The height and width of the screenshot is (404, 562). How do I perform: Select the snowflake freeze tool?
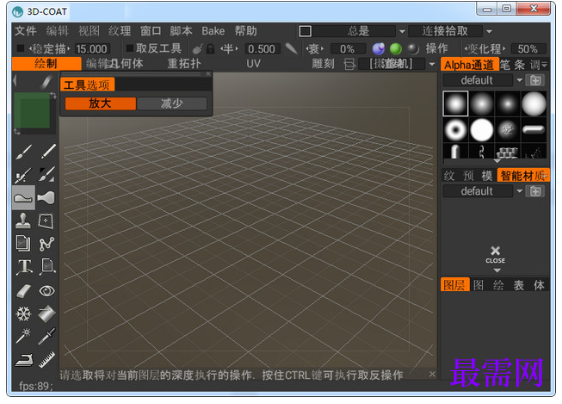point(24,314)
